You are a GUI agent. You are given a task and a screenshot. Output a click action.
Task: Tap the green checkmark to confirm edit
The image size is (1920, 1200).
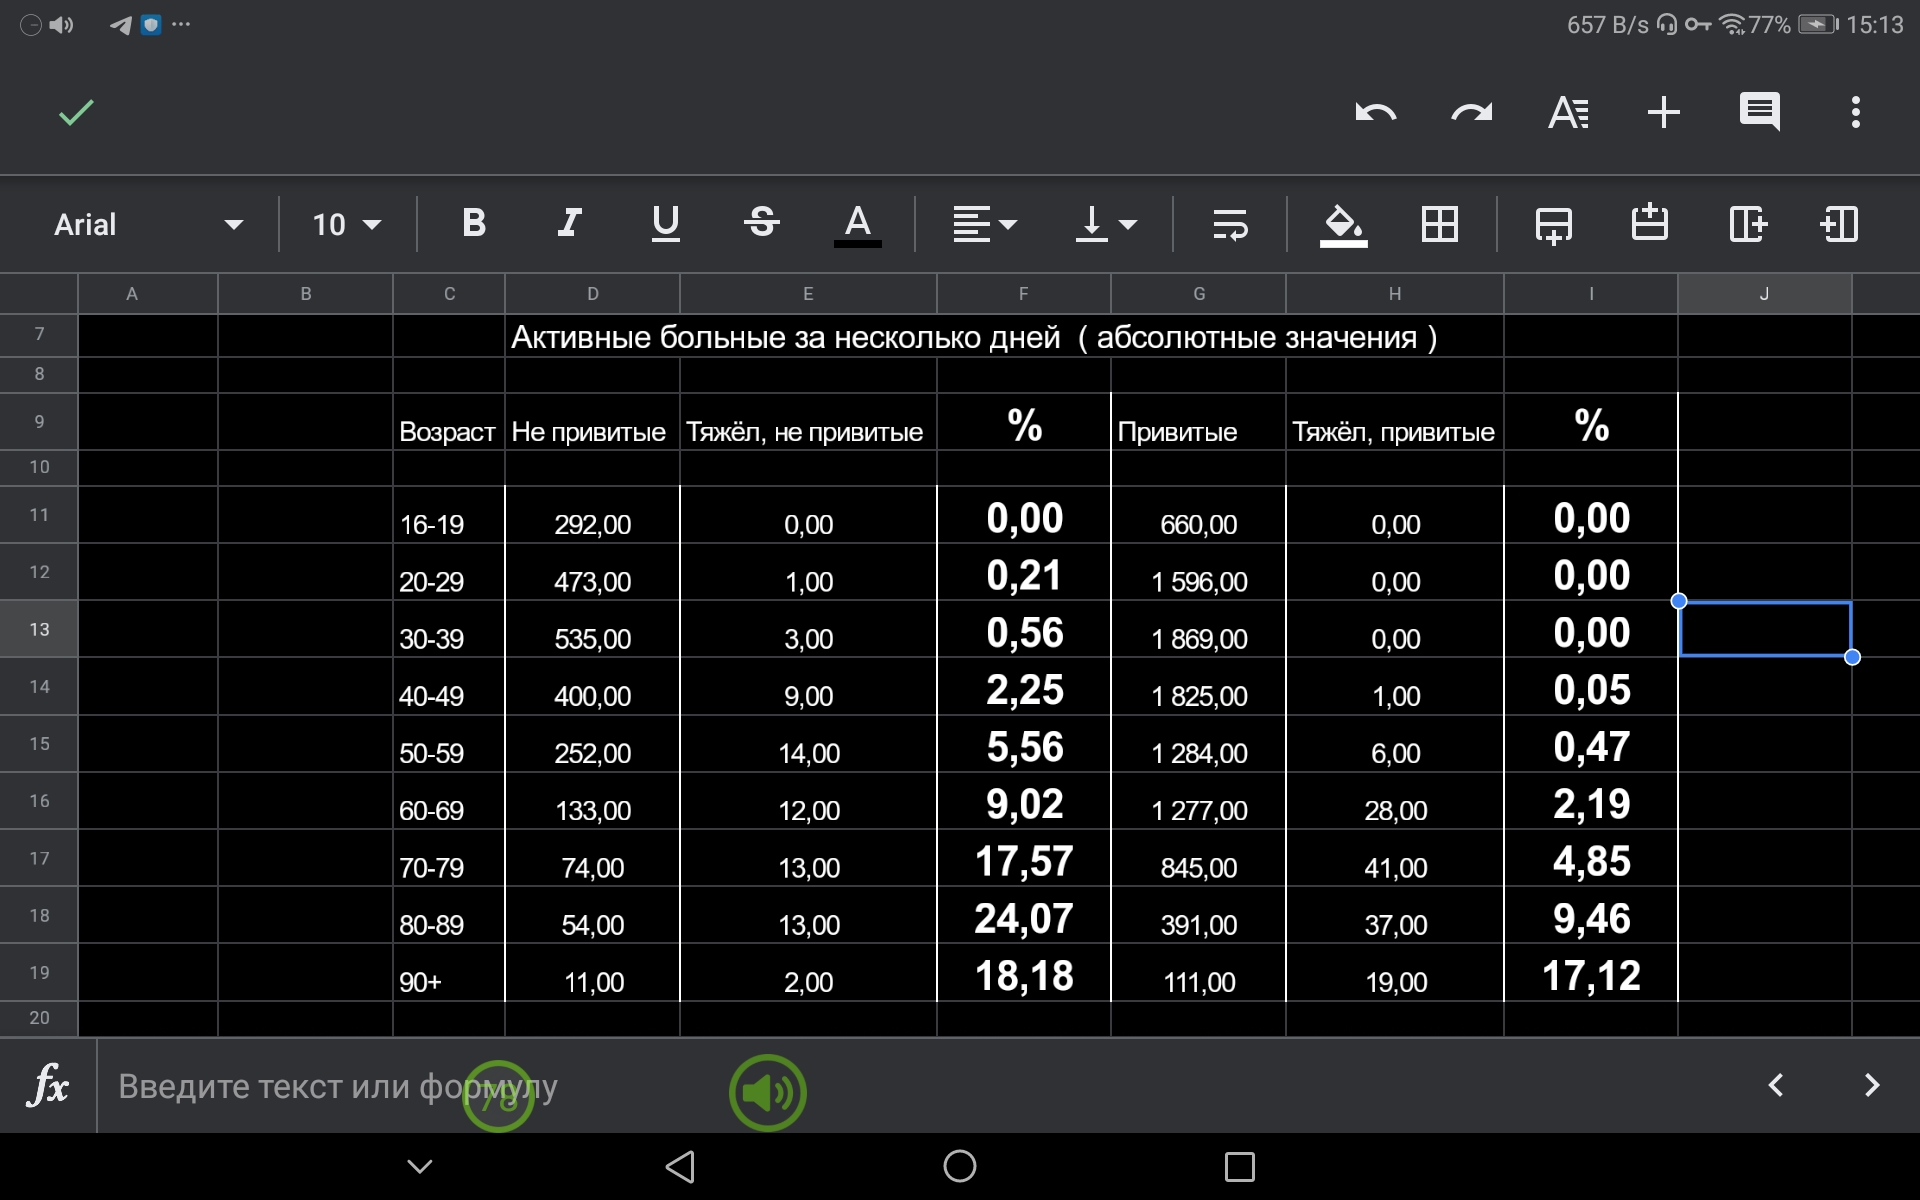76,112
